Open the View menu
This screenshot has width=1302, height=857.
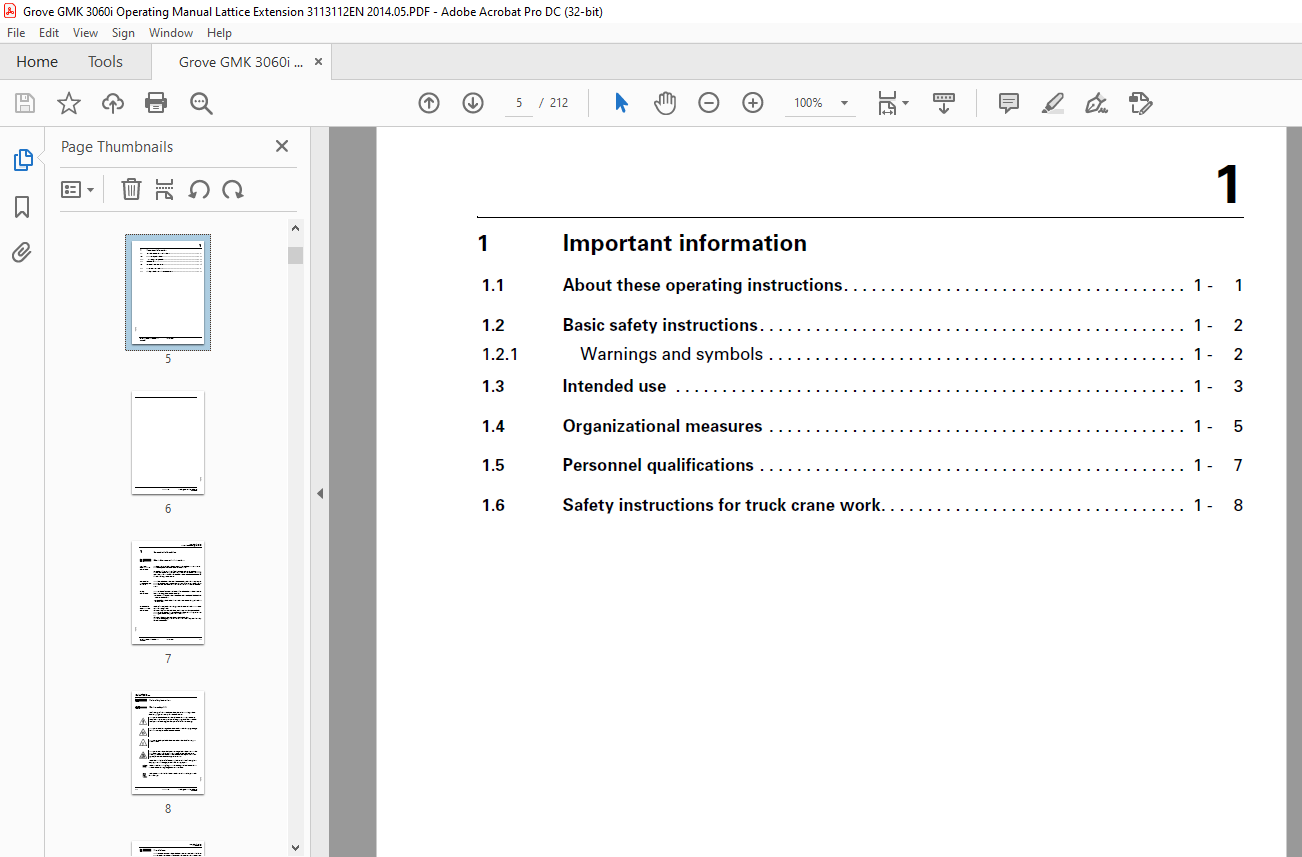click(86, 33)
